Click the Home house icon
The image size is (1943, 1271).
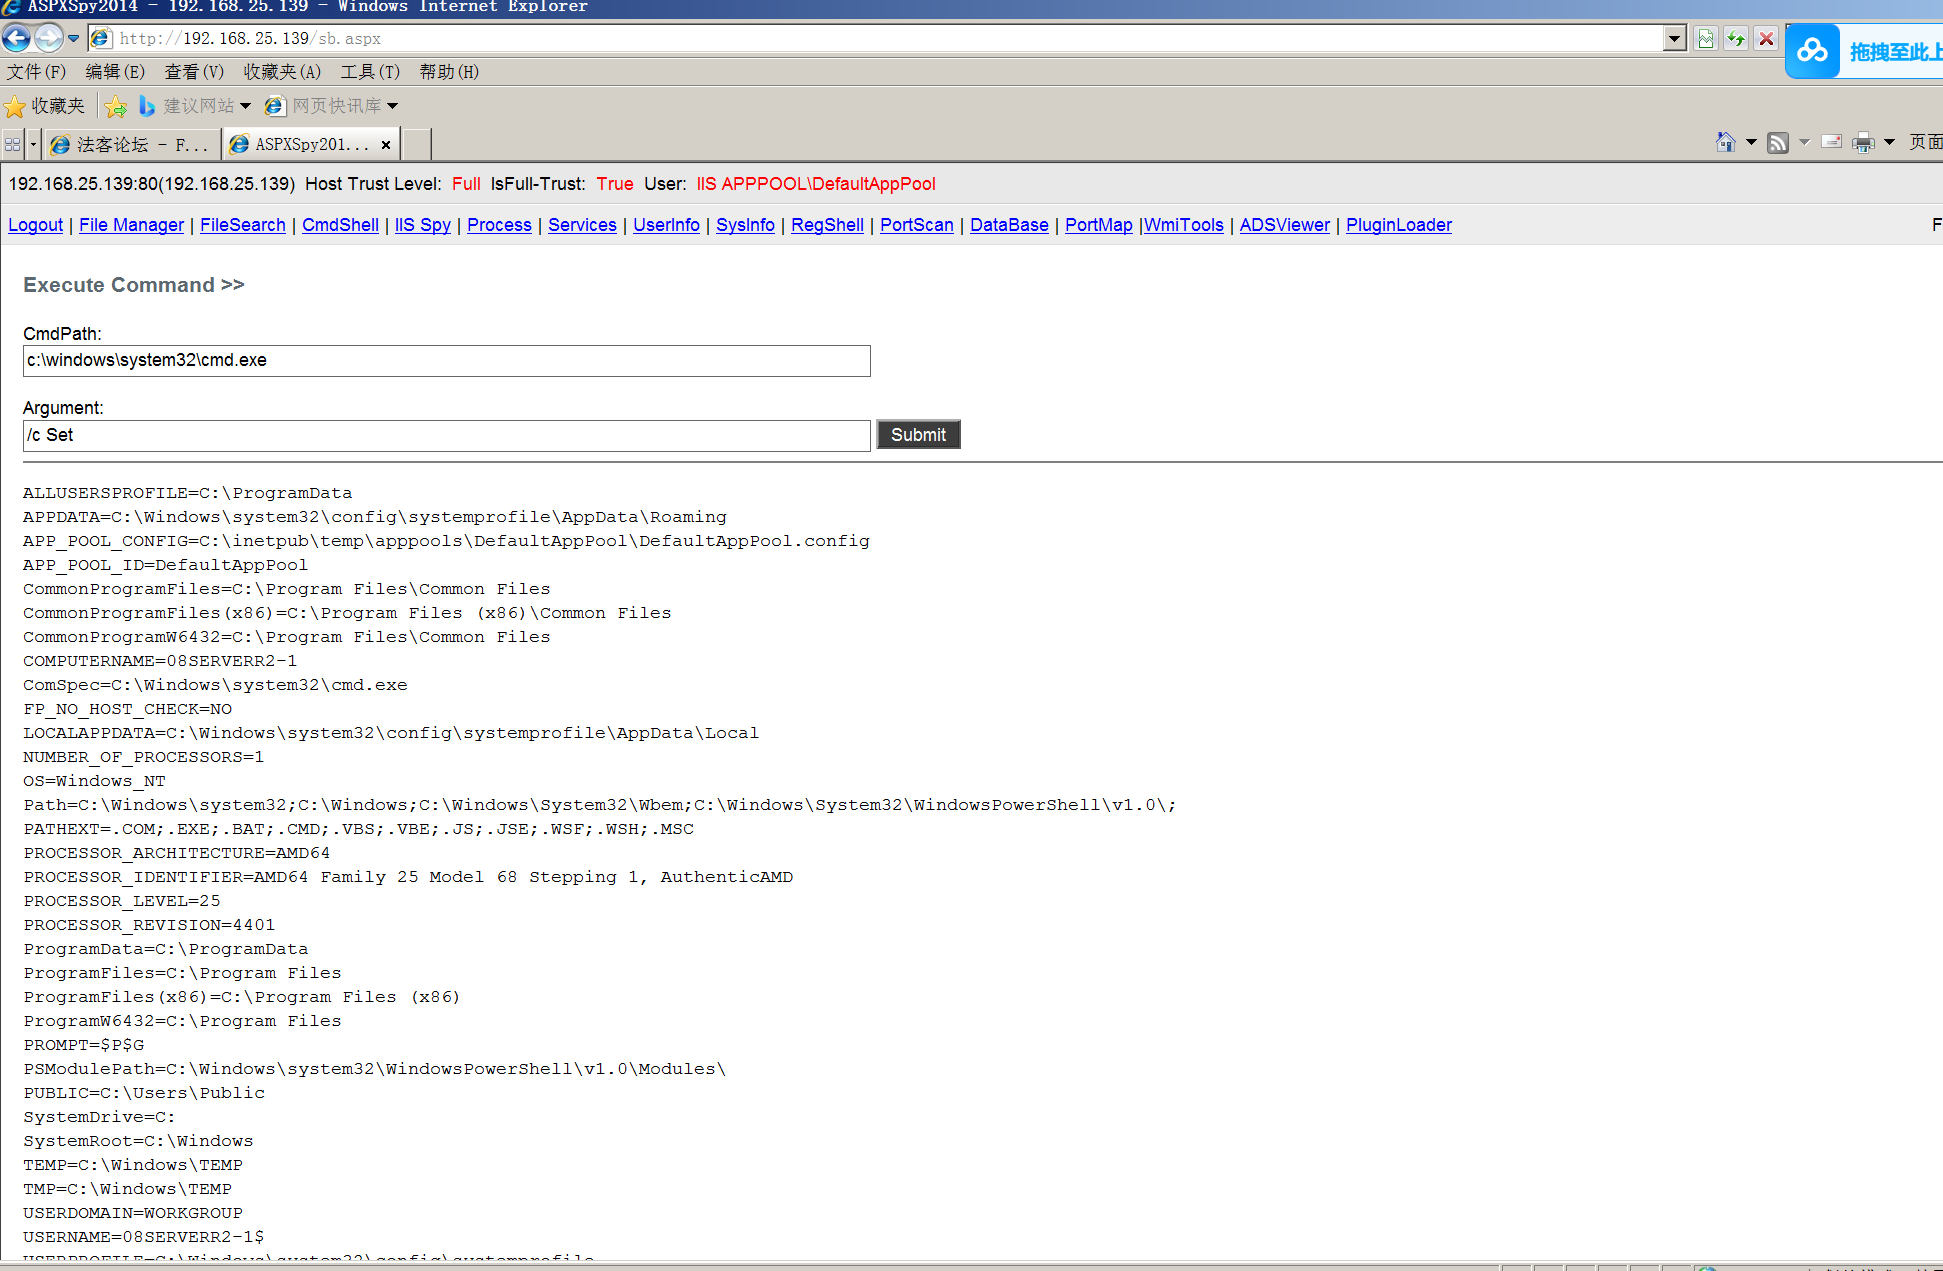click(1725, 143)
